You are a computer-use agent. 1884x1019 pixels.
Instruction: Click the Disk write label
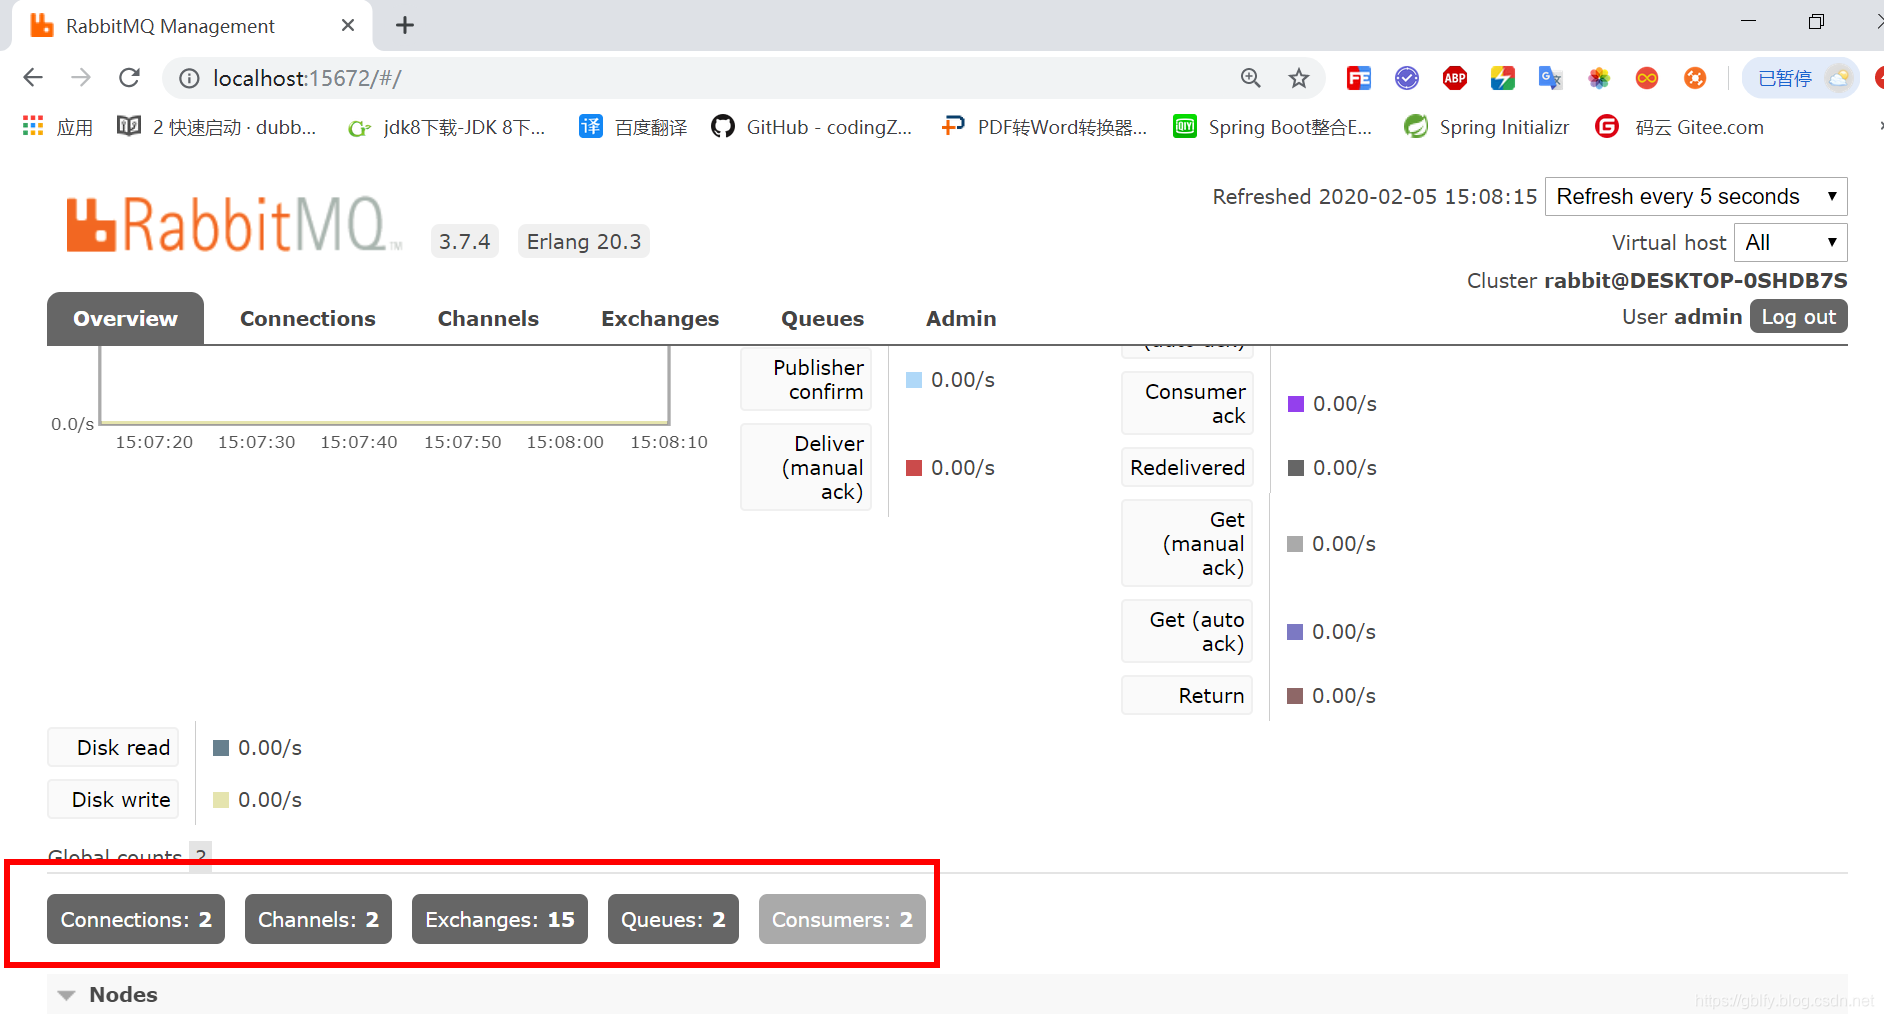coord(113,799)
